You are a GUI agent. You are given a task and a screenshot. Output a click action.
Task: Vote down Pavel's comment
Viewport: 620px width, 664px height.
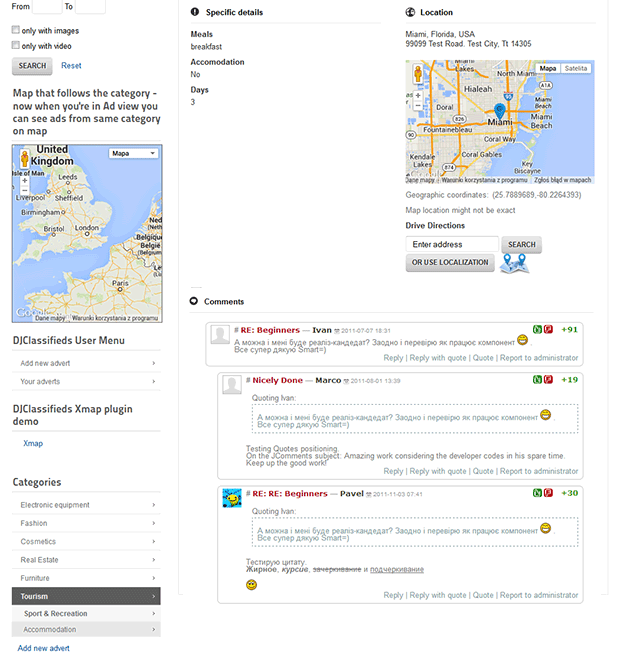[548, 492]
